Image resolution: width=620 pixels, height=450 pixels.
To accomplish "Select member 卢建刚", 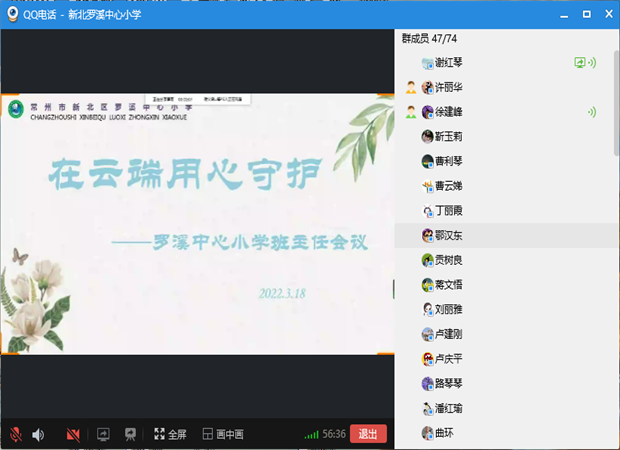I will coord(506,334).
